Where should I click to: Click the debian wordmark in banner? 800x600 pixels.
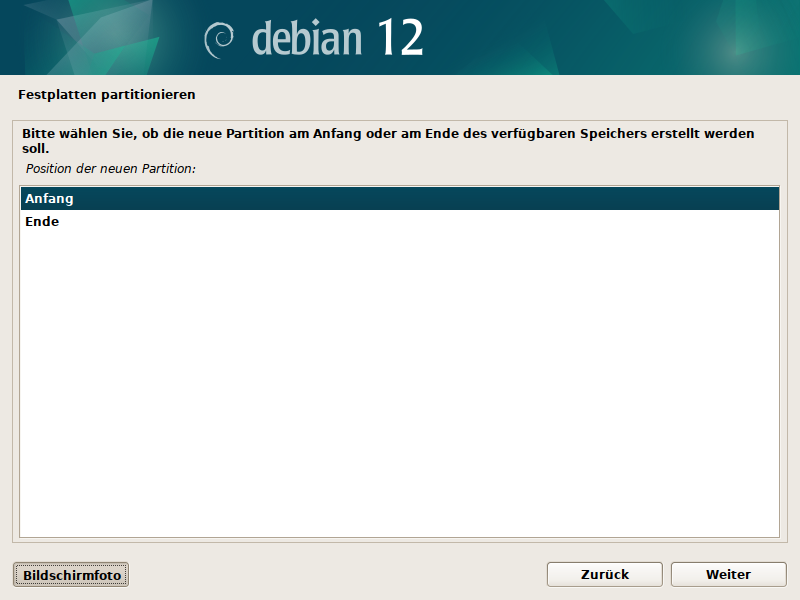pos(307,39)
